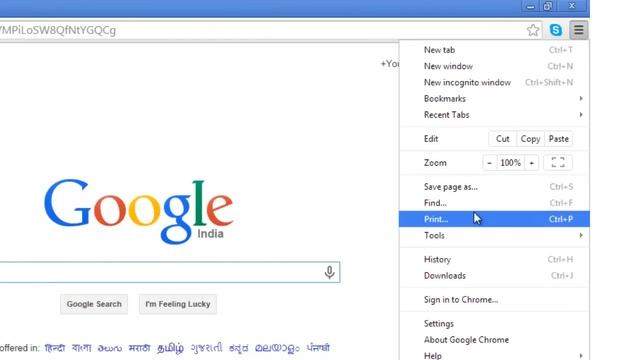Click the I'm Feeling Lucky button

[x=178, y=304]
